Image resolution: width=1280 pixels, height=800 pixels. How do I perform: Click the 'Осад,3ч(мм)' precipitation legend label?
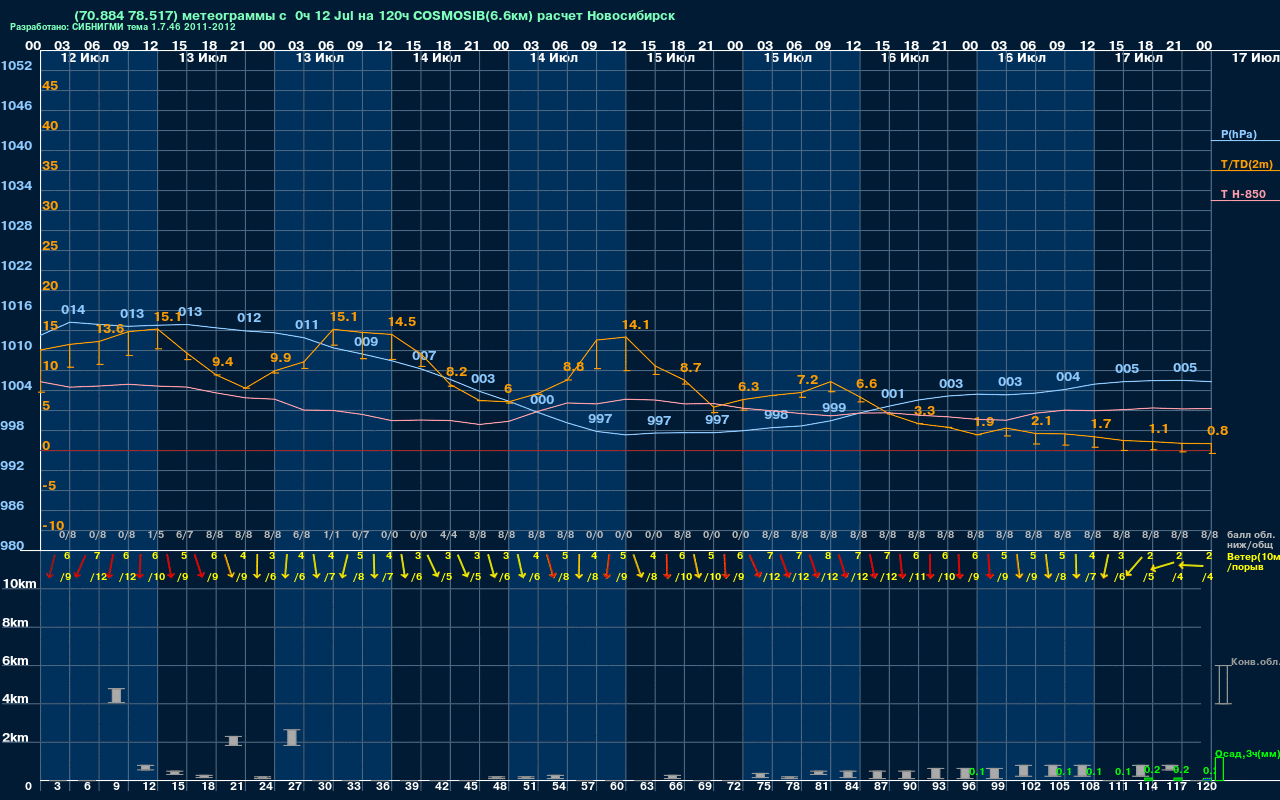(1247, 753)
